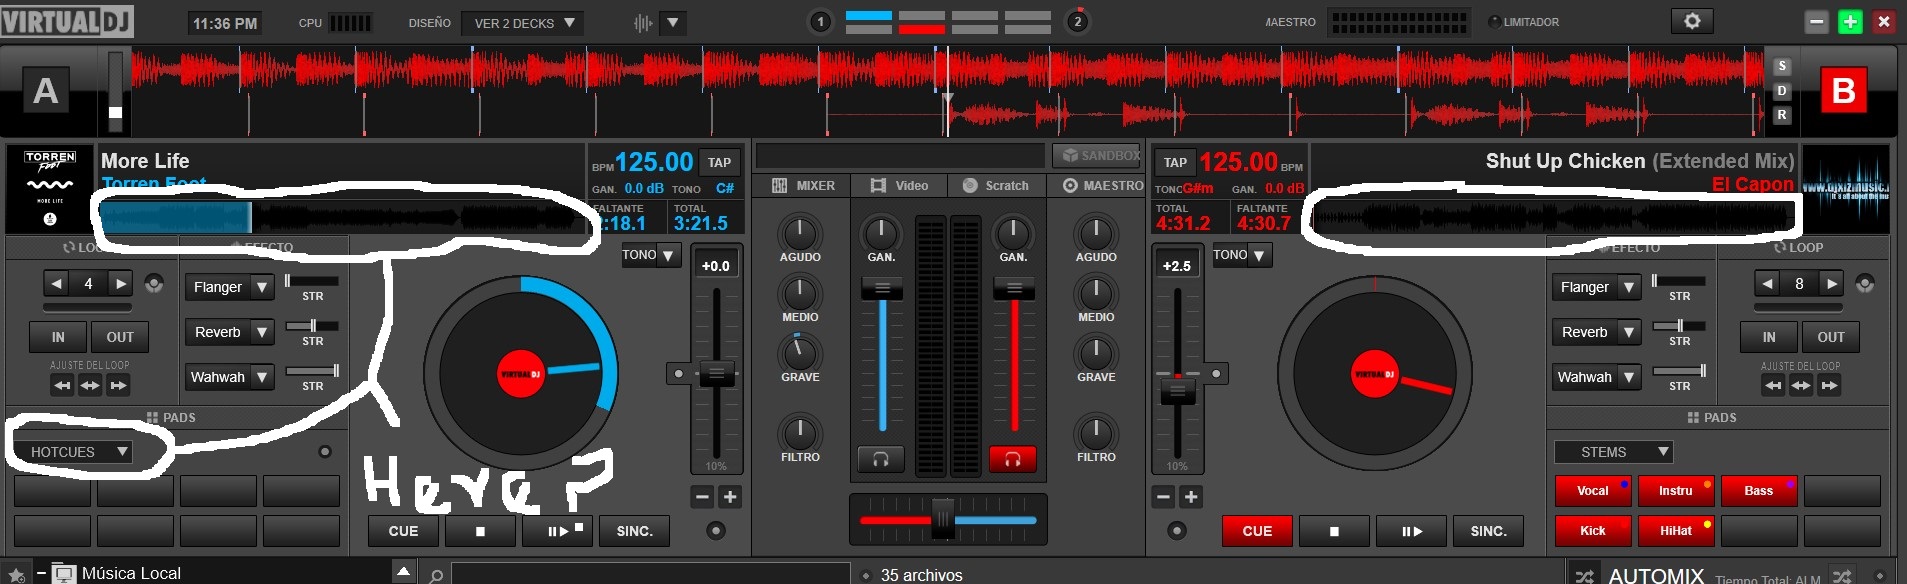This screenshot has width=1907, height=584.
Task: Click left deck pitch plus button
Action: [730, 497]
